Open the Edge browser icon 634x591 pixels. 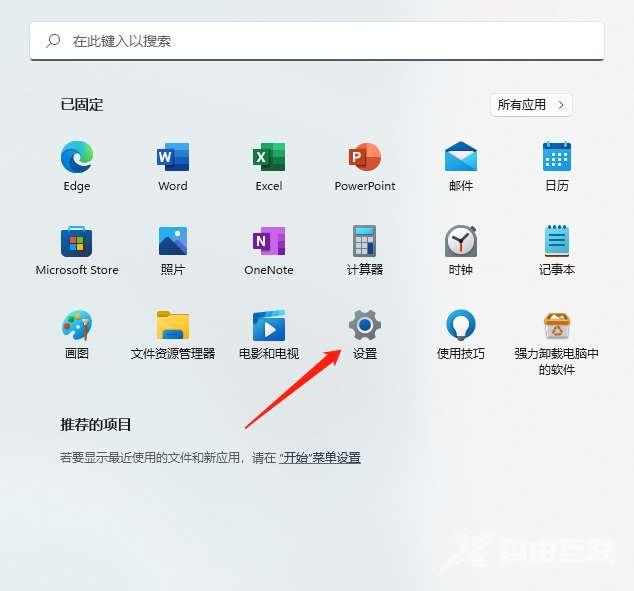pos(77,157)
